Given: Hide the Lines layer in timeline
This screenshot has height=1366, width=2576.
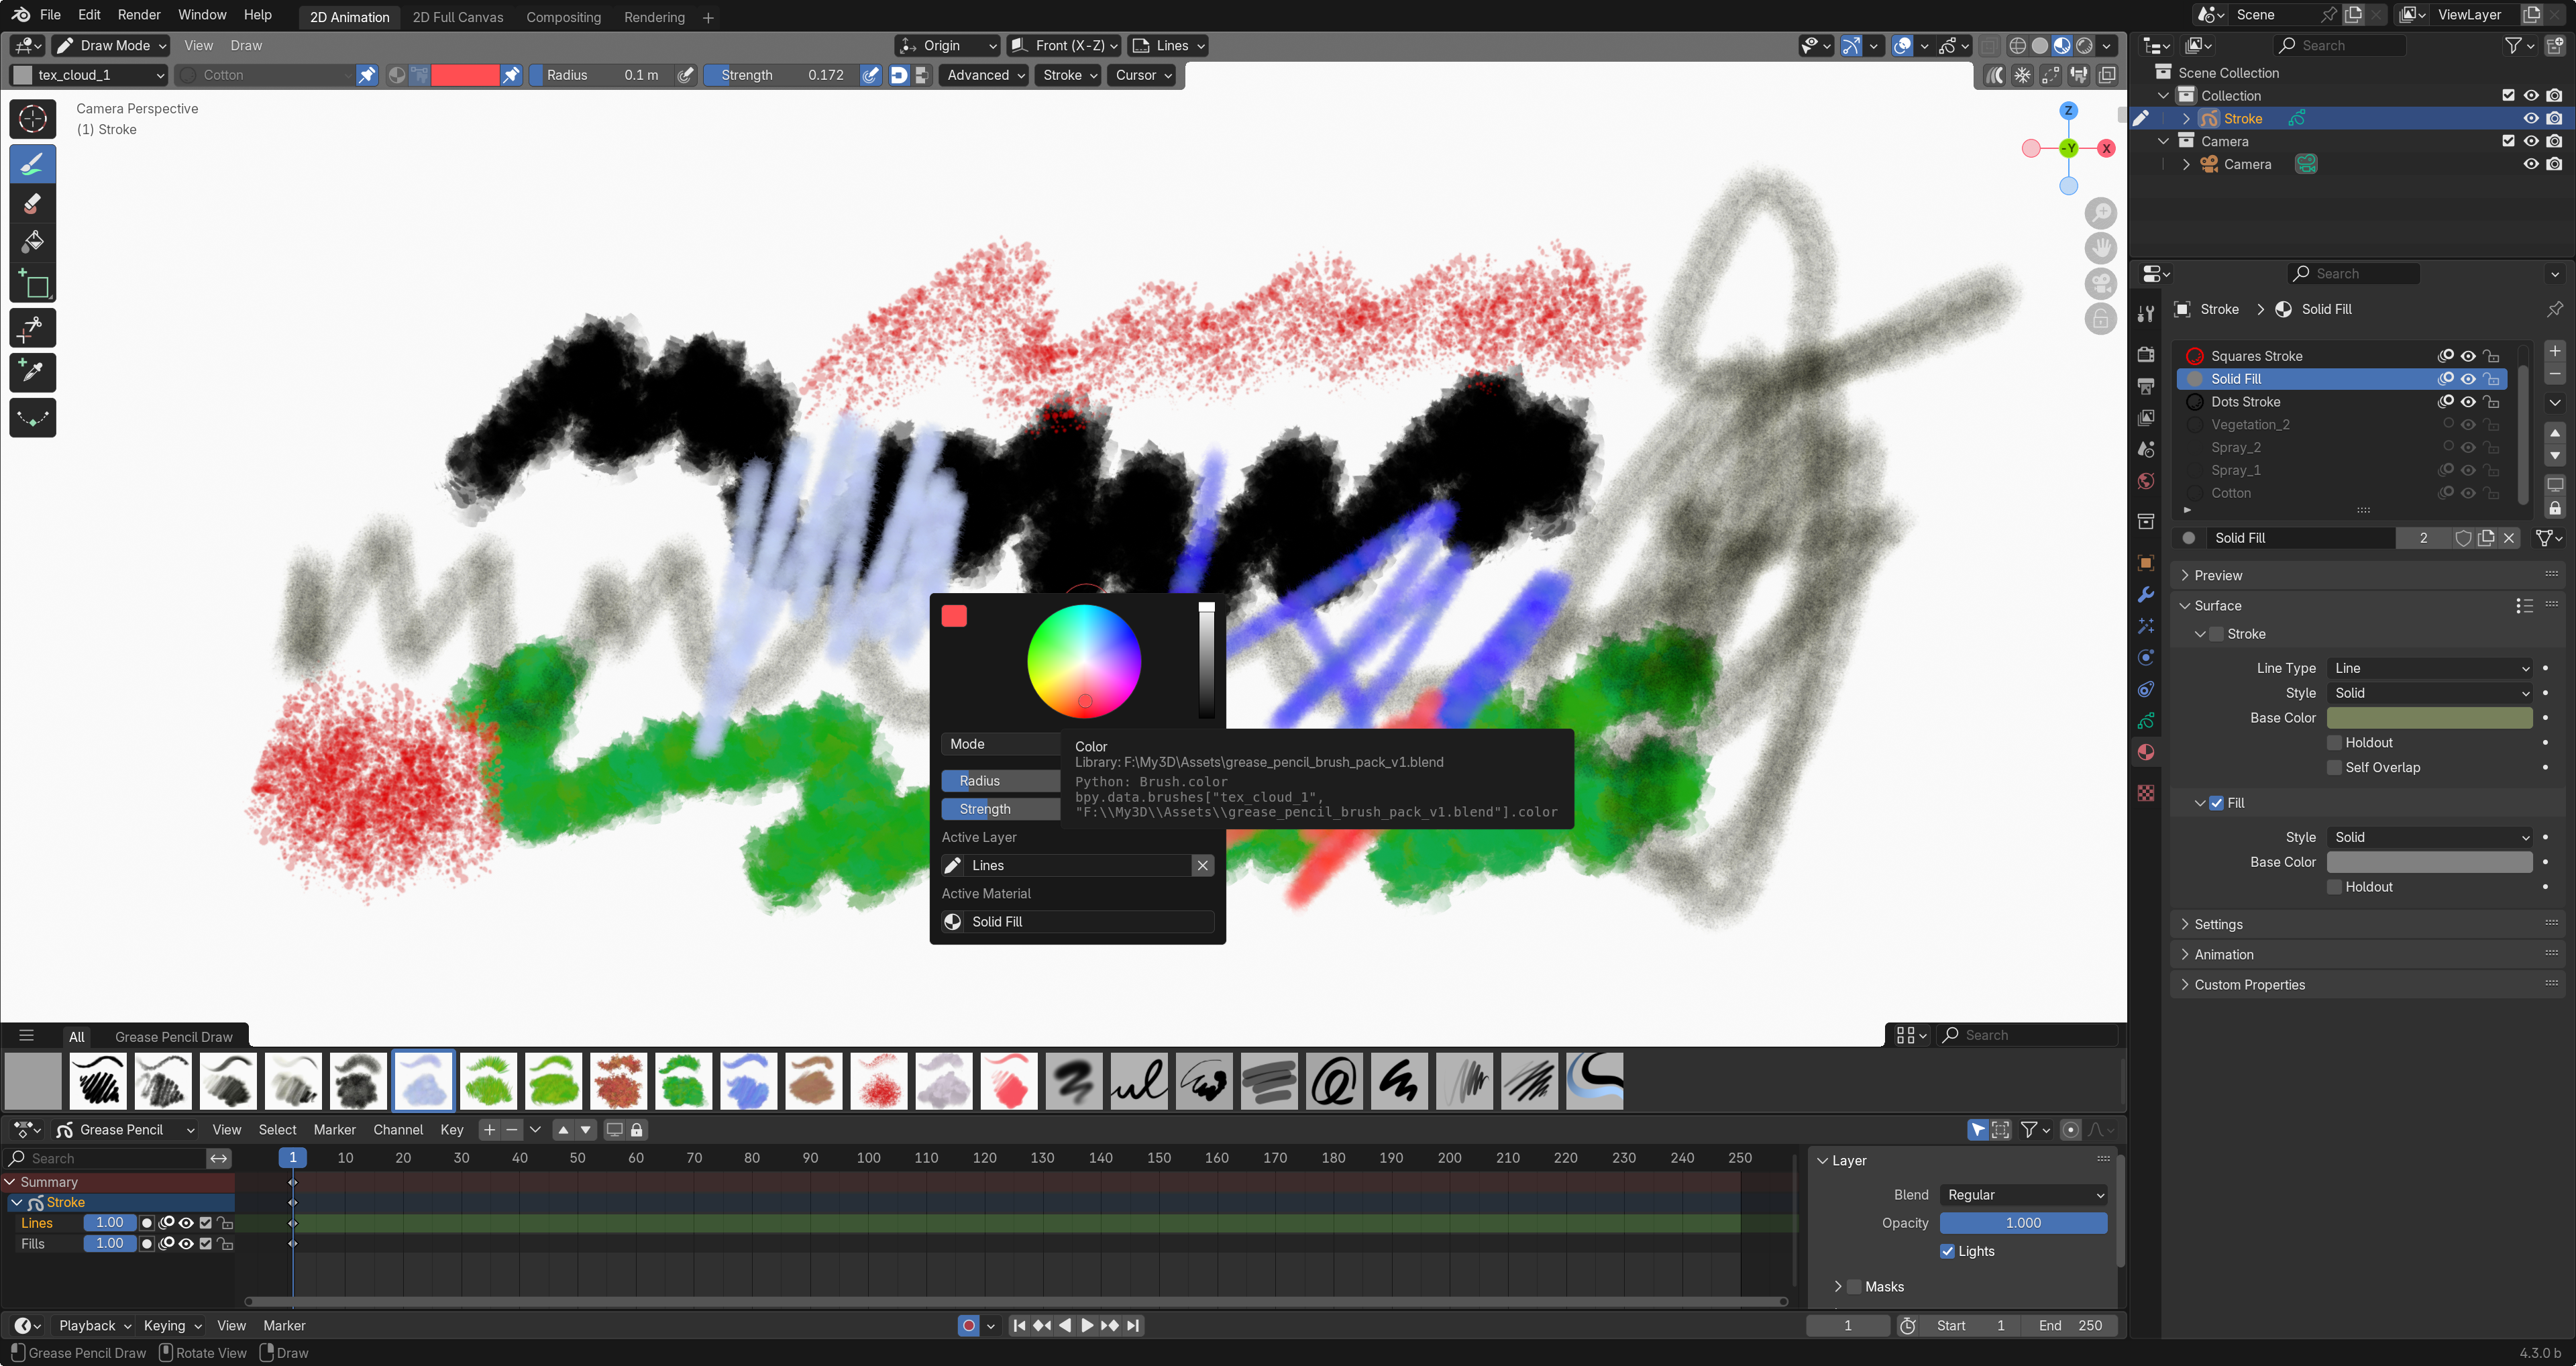Looking at the screenshot, I should (186, 1223).
